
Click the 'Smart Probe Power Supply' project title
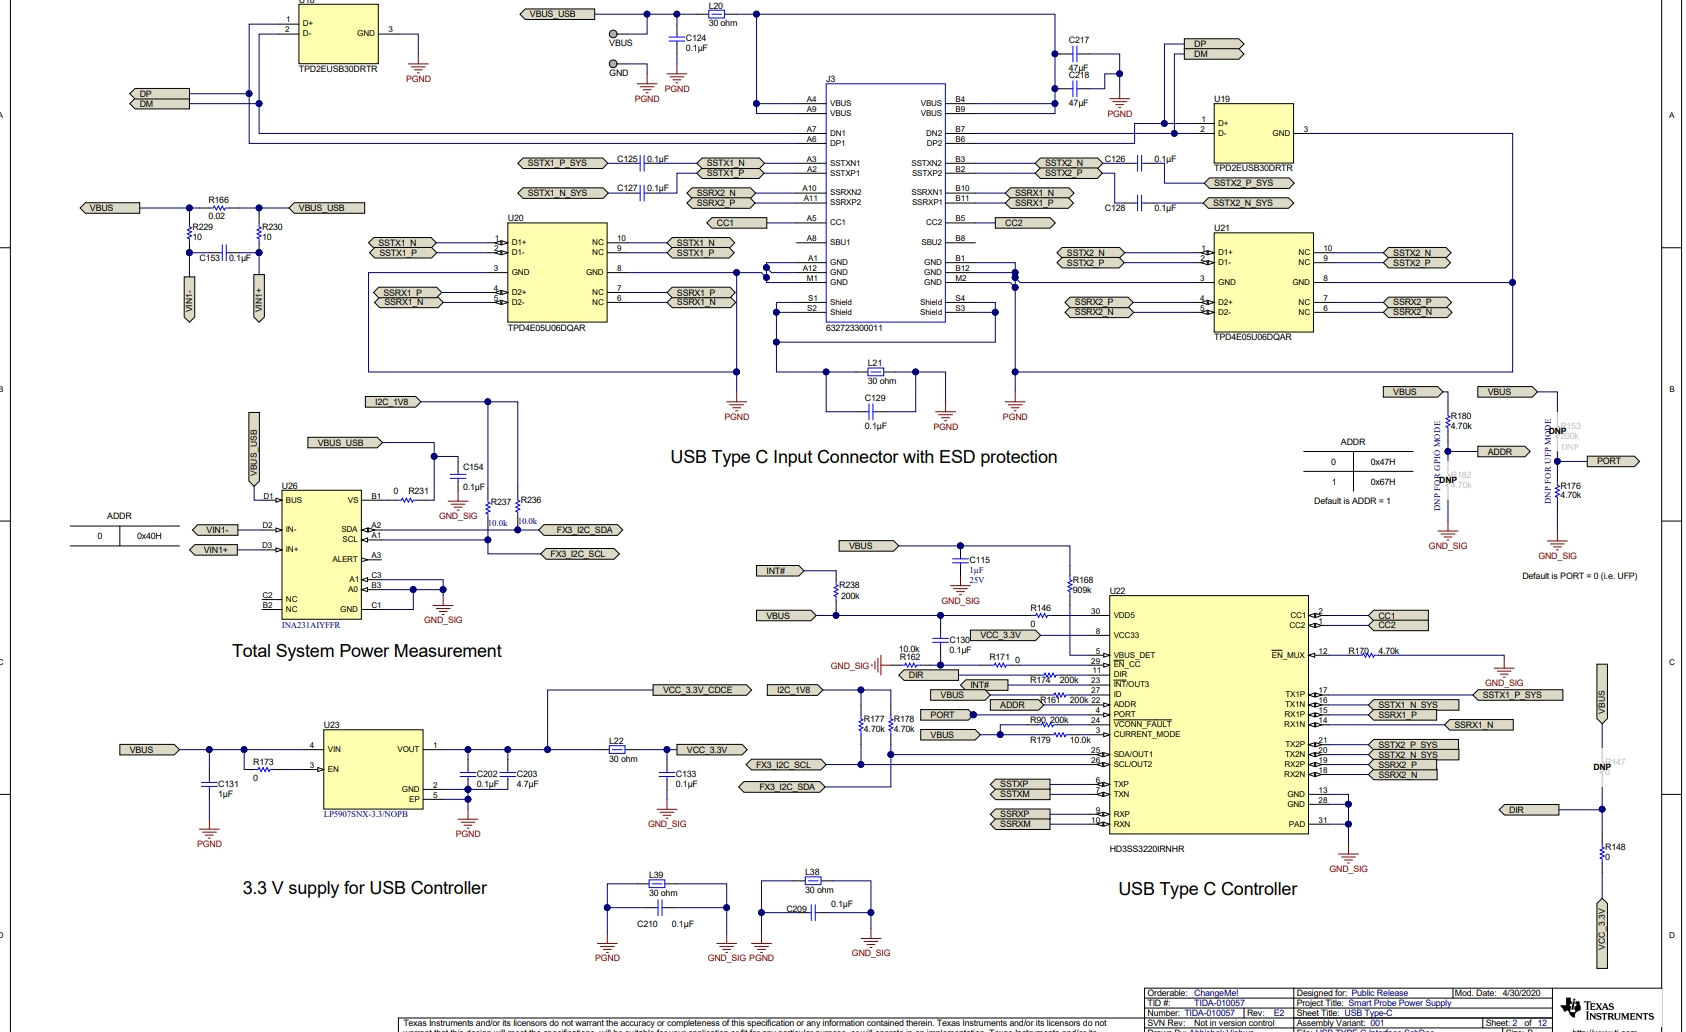pyautogui.click(x=1399, y=1003)
